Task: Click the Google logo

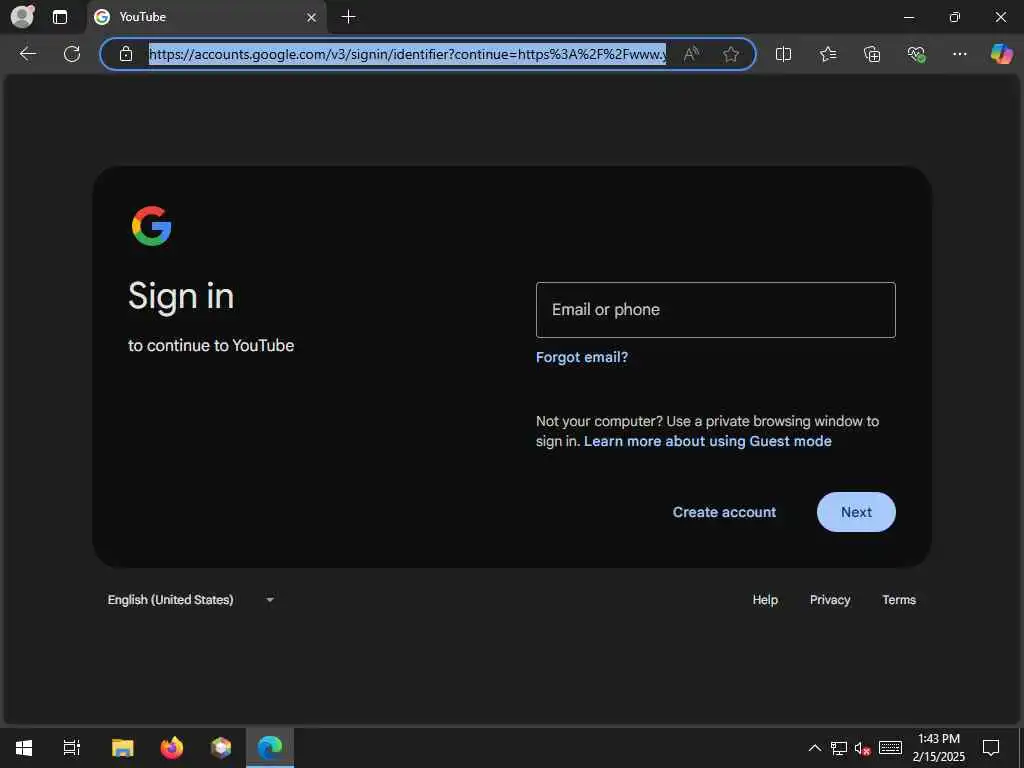Action: [x=152, y=226]
